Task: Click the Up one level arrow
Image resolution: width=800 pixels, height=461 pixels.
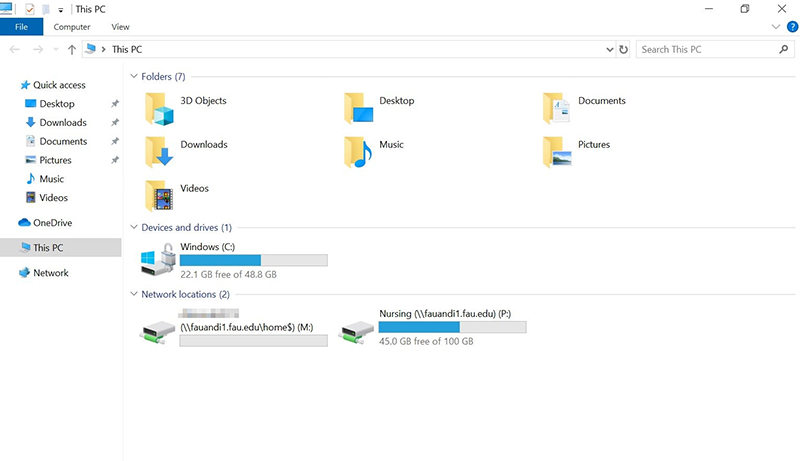Action: 72,49
